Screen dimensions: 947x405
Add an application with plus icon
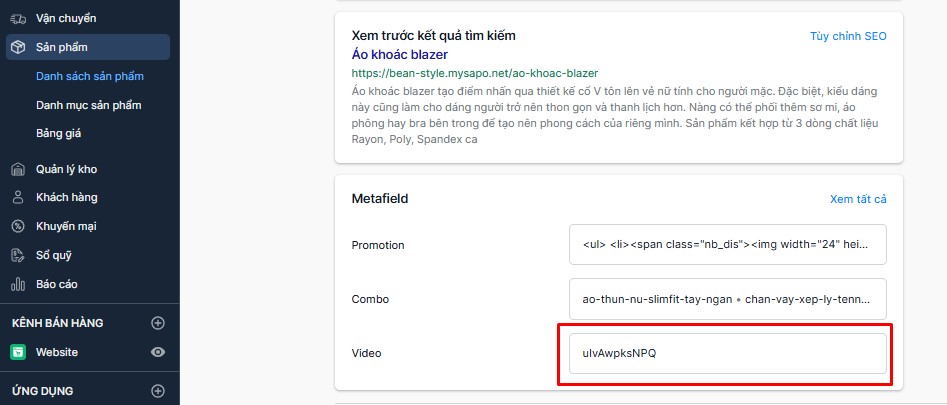[x=158, y=391]
